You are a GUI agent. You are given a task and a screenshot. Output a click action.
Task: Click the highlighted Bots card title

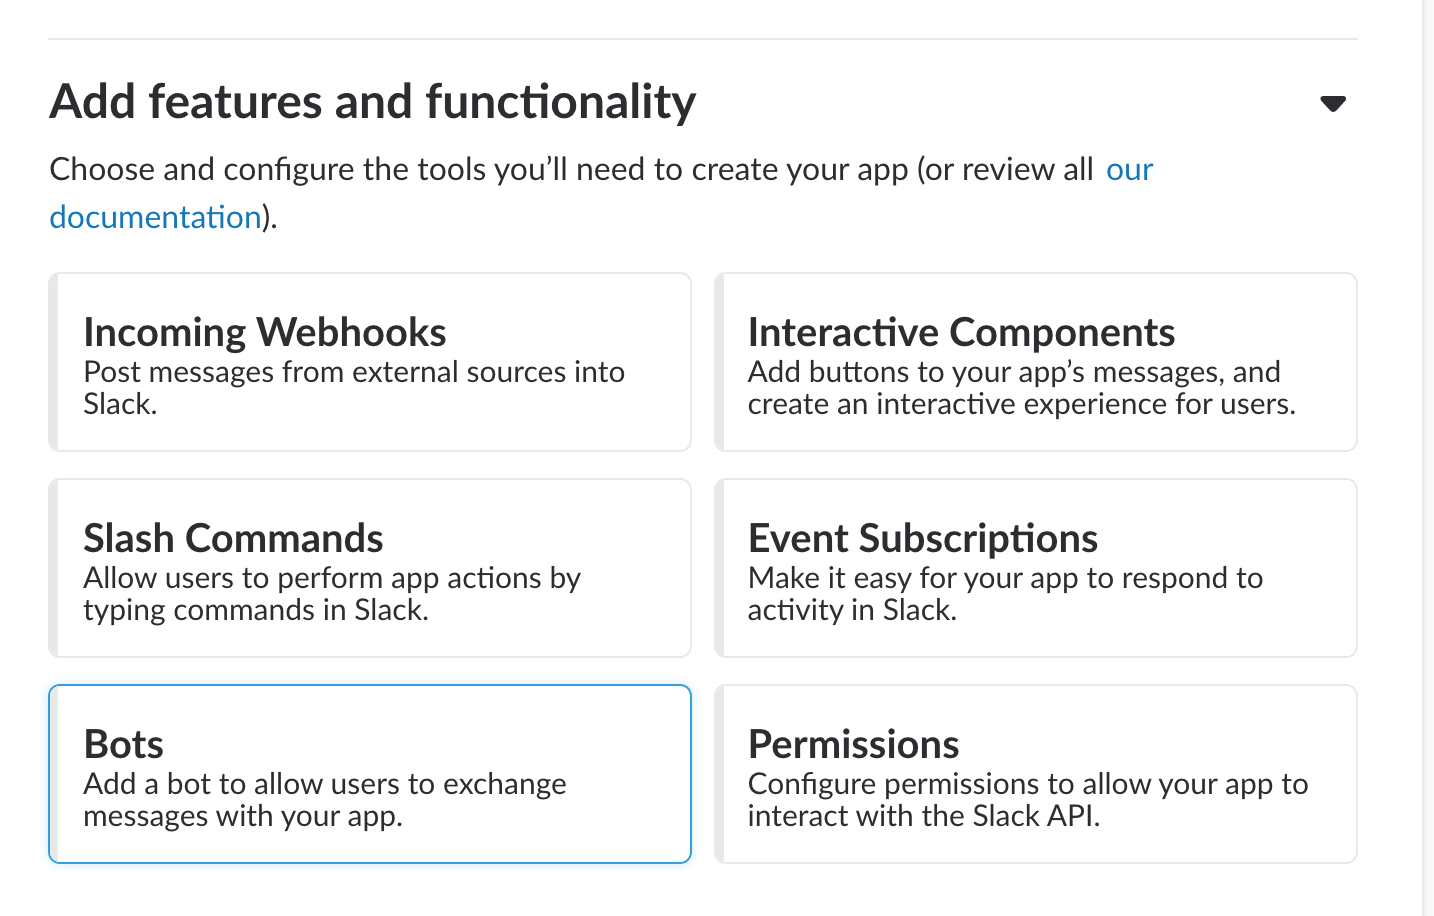point(123,744)
